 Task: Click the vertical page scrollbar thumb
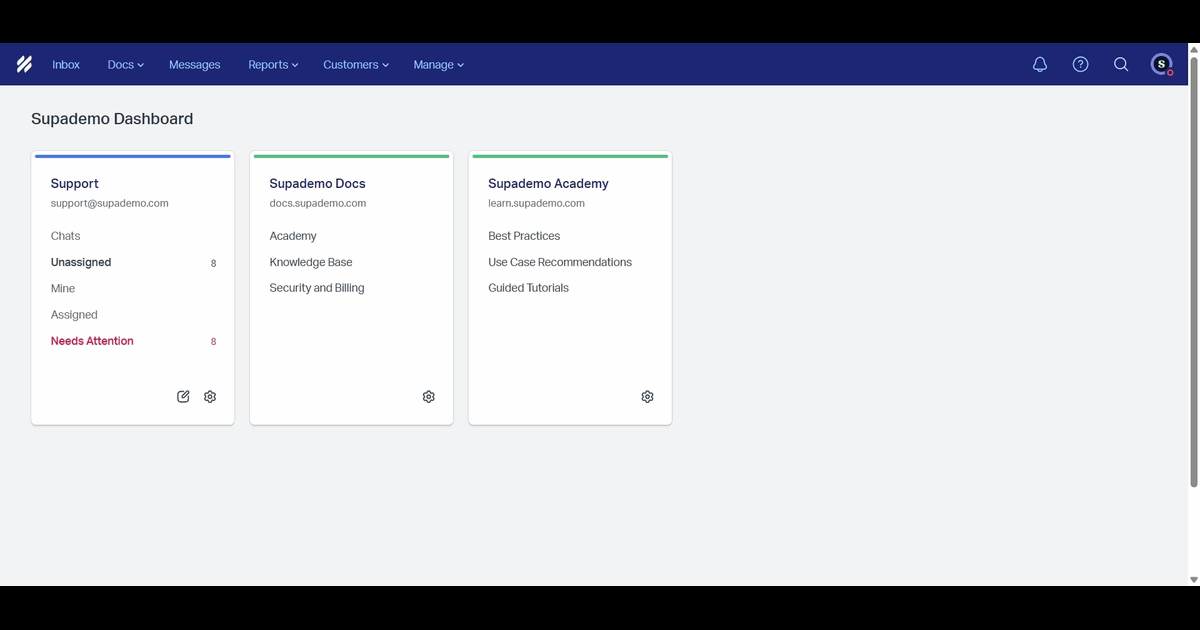point(1194,271)
